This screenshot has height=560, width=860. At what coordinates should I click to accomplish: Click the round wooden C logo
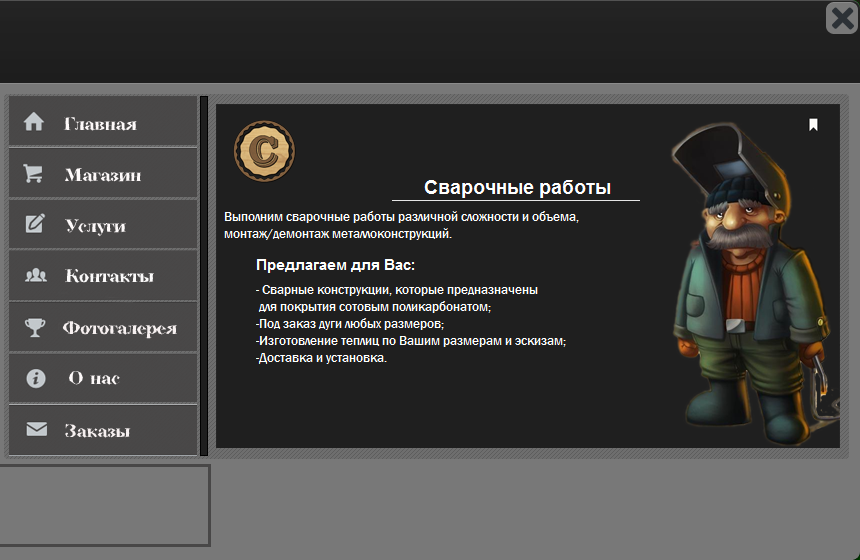pos(264,151)
